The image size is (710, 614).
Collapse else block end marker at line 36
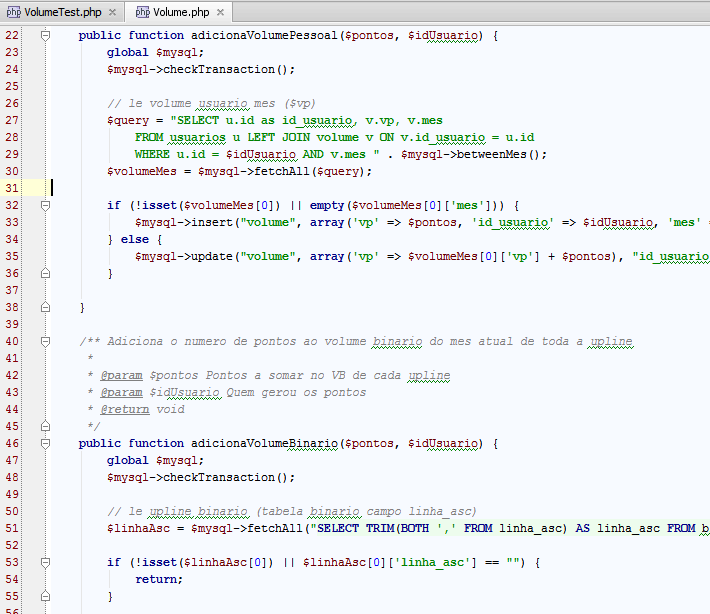click(x=45, y=273)
